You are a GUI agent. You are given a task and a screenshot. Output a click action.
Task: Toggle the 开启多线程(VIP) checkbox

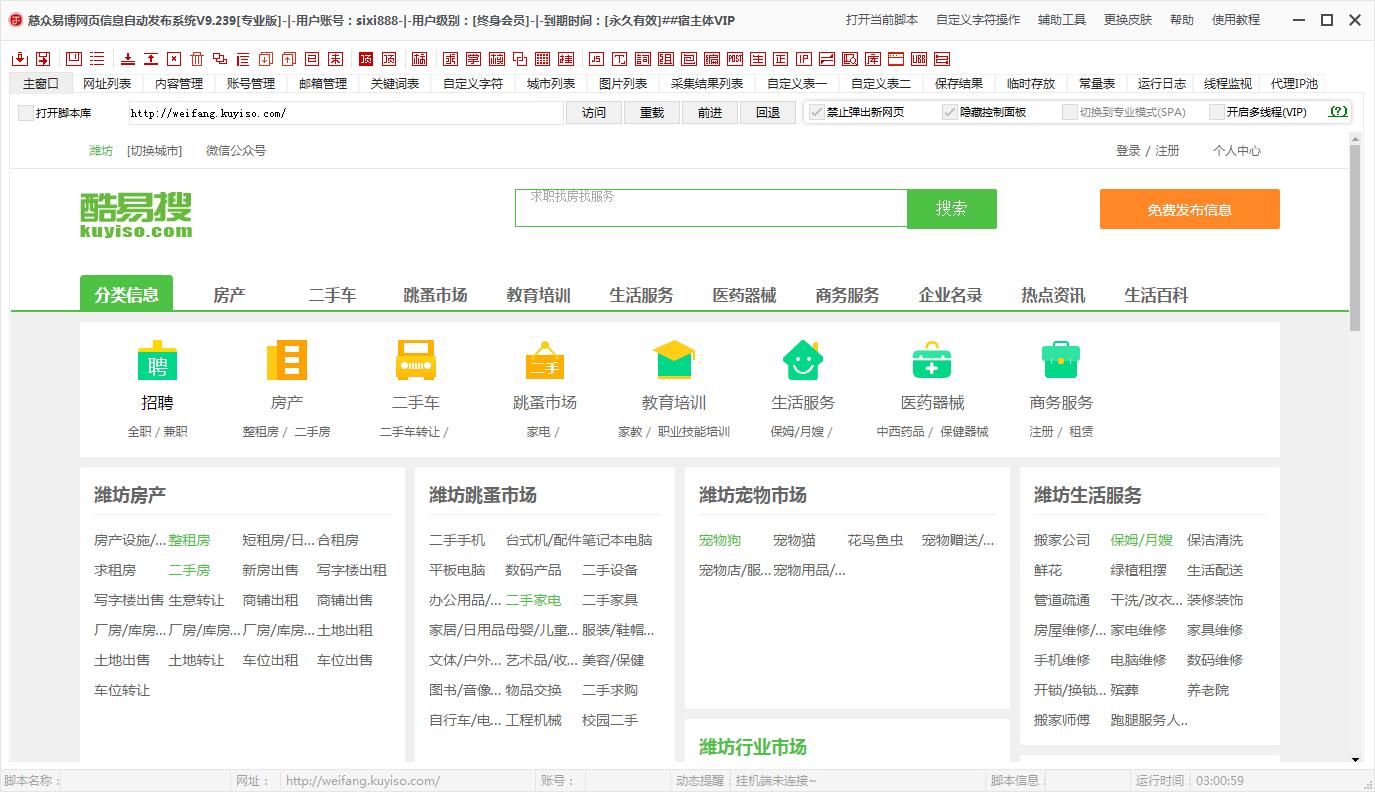pyautogui.click(x=1217, y=112)
